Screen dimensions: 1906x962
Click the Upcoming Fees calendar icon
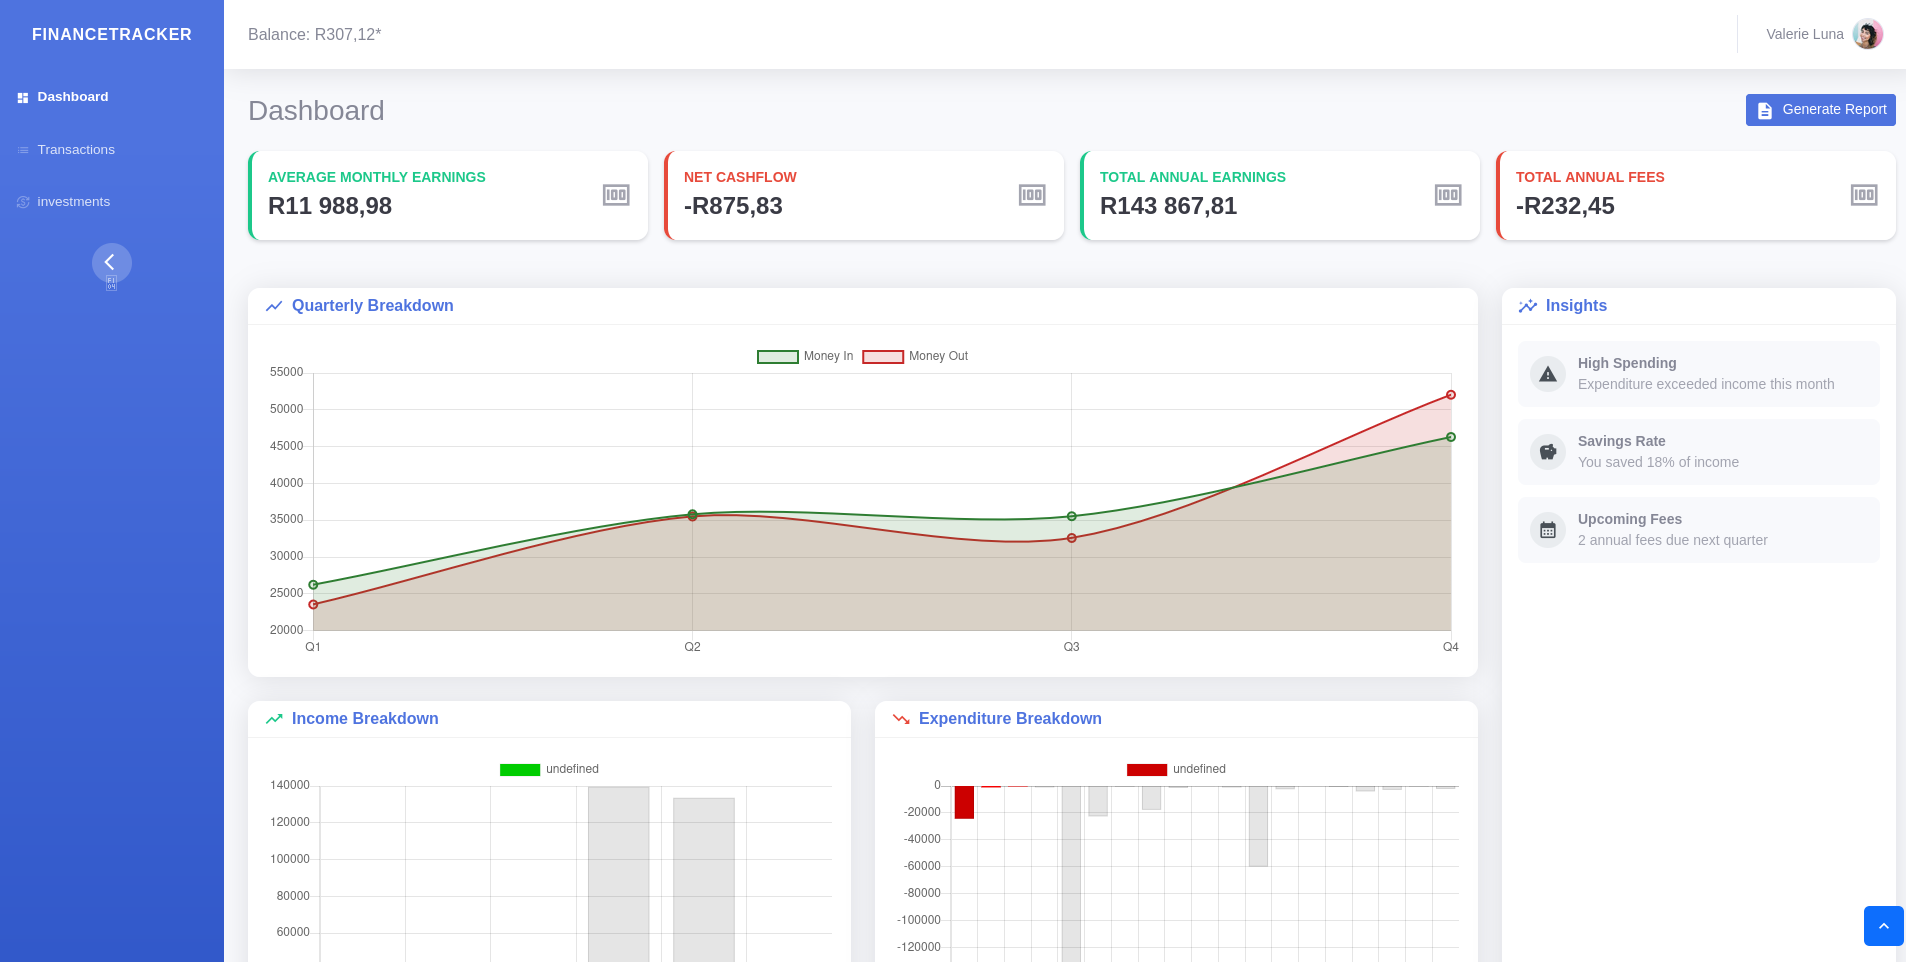[x=1547, y=530]
